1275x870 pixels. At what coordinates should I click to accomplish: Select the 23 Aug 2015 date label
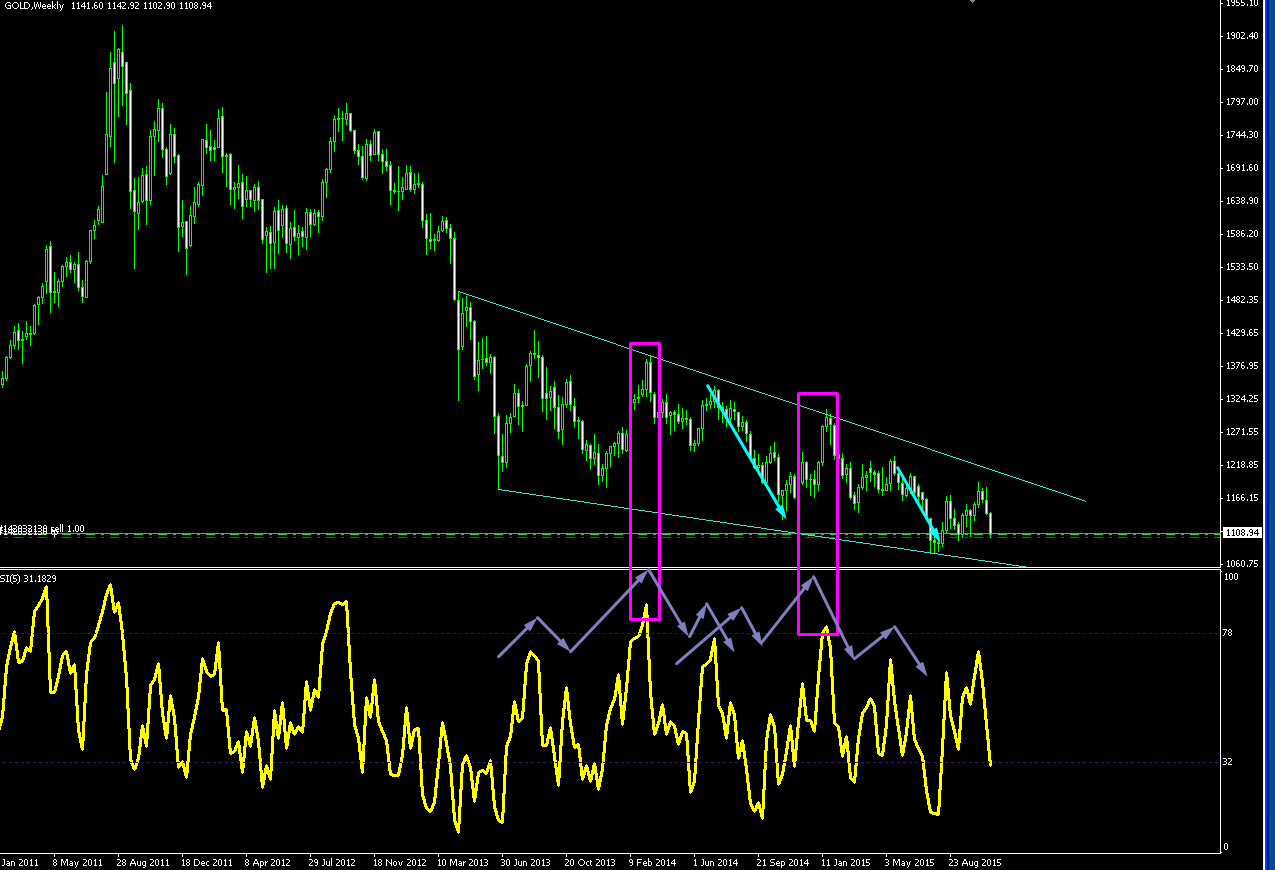click(974, 861)
